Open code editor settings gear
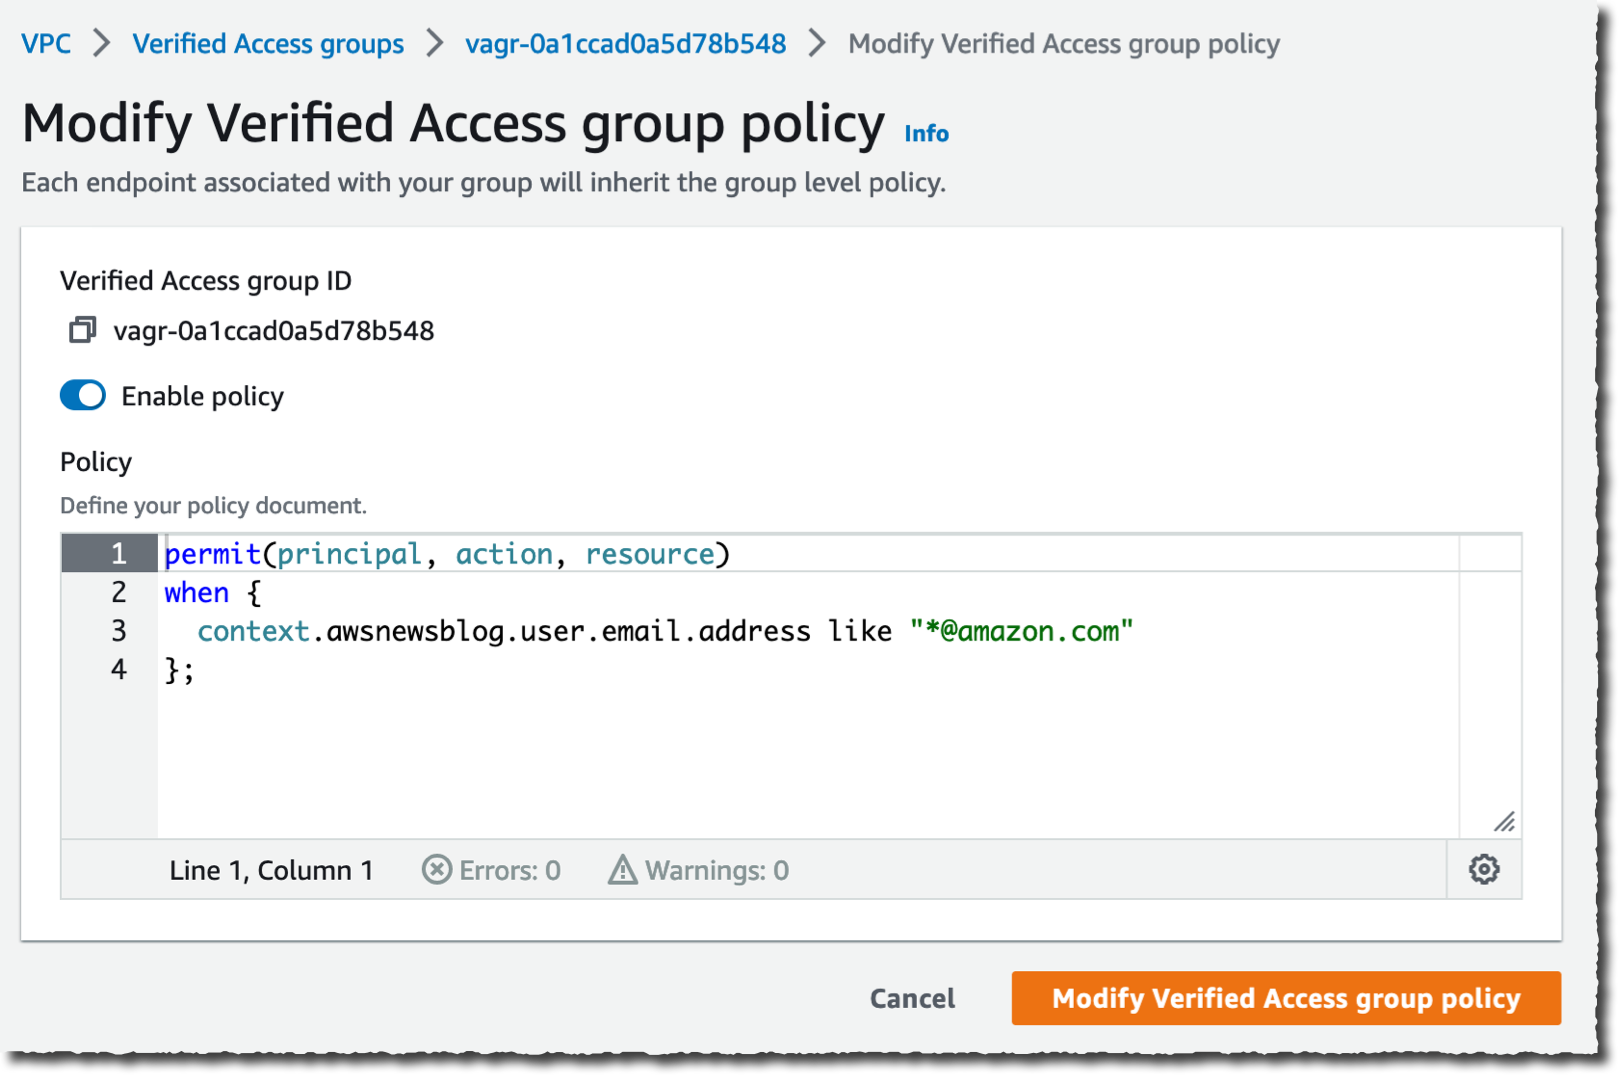Viewport: 1620px width, 1076px height. click(x=1483, y=869)
